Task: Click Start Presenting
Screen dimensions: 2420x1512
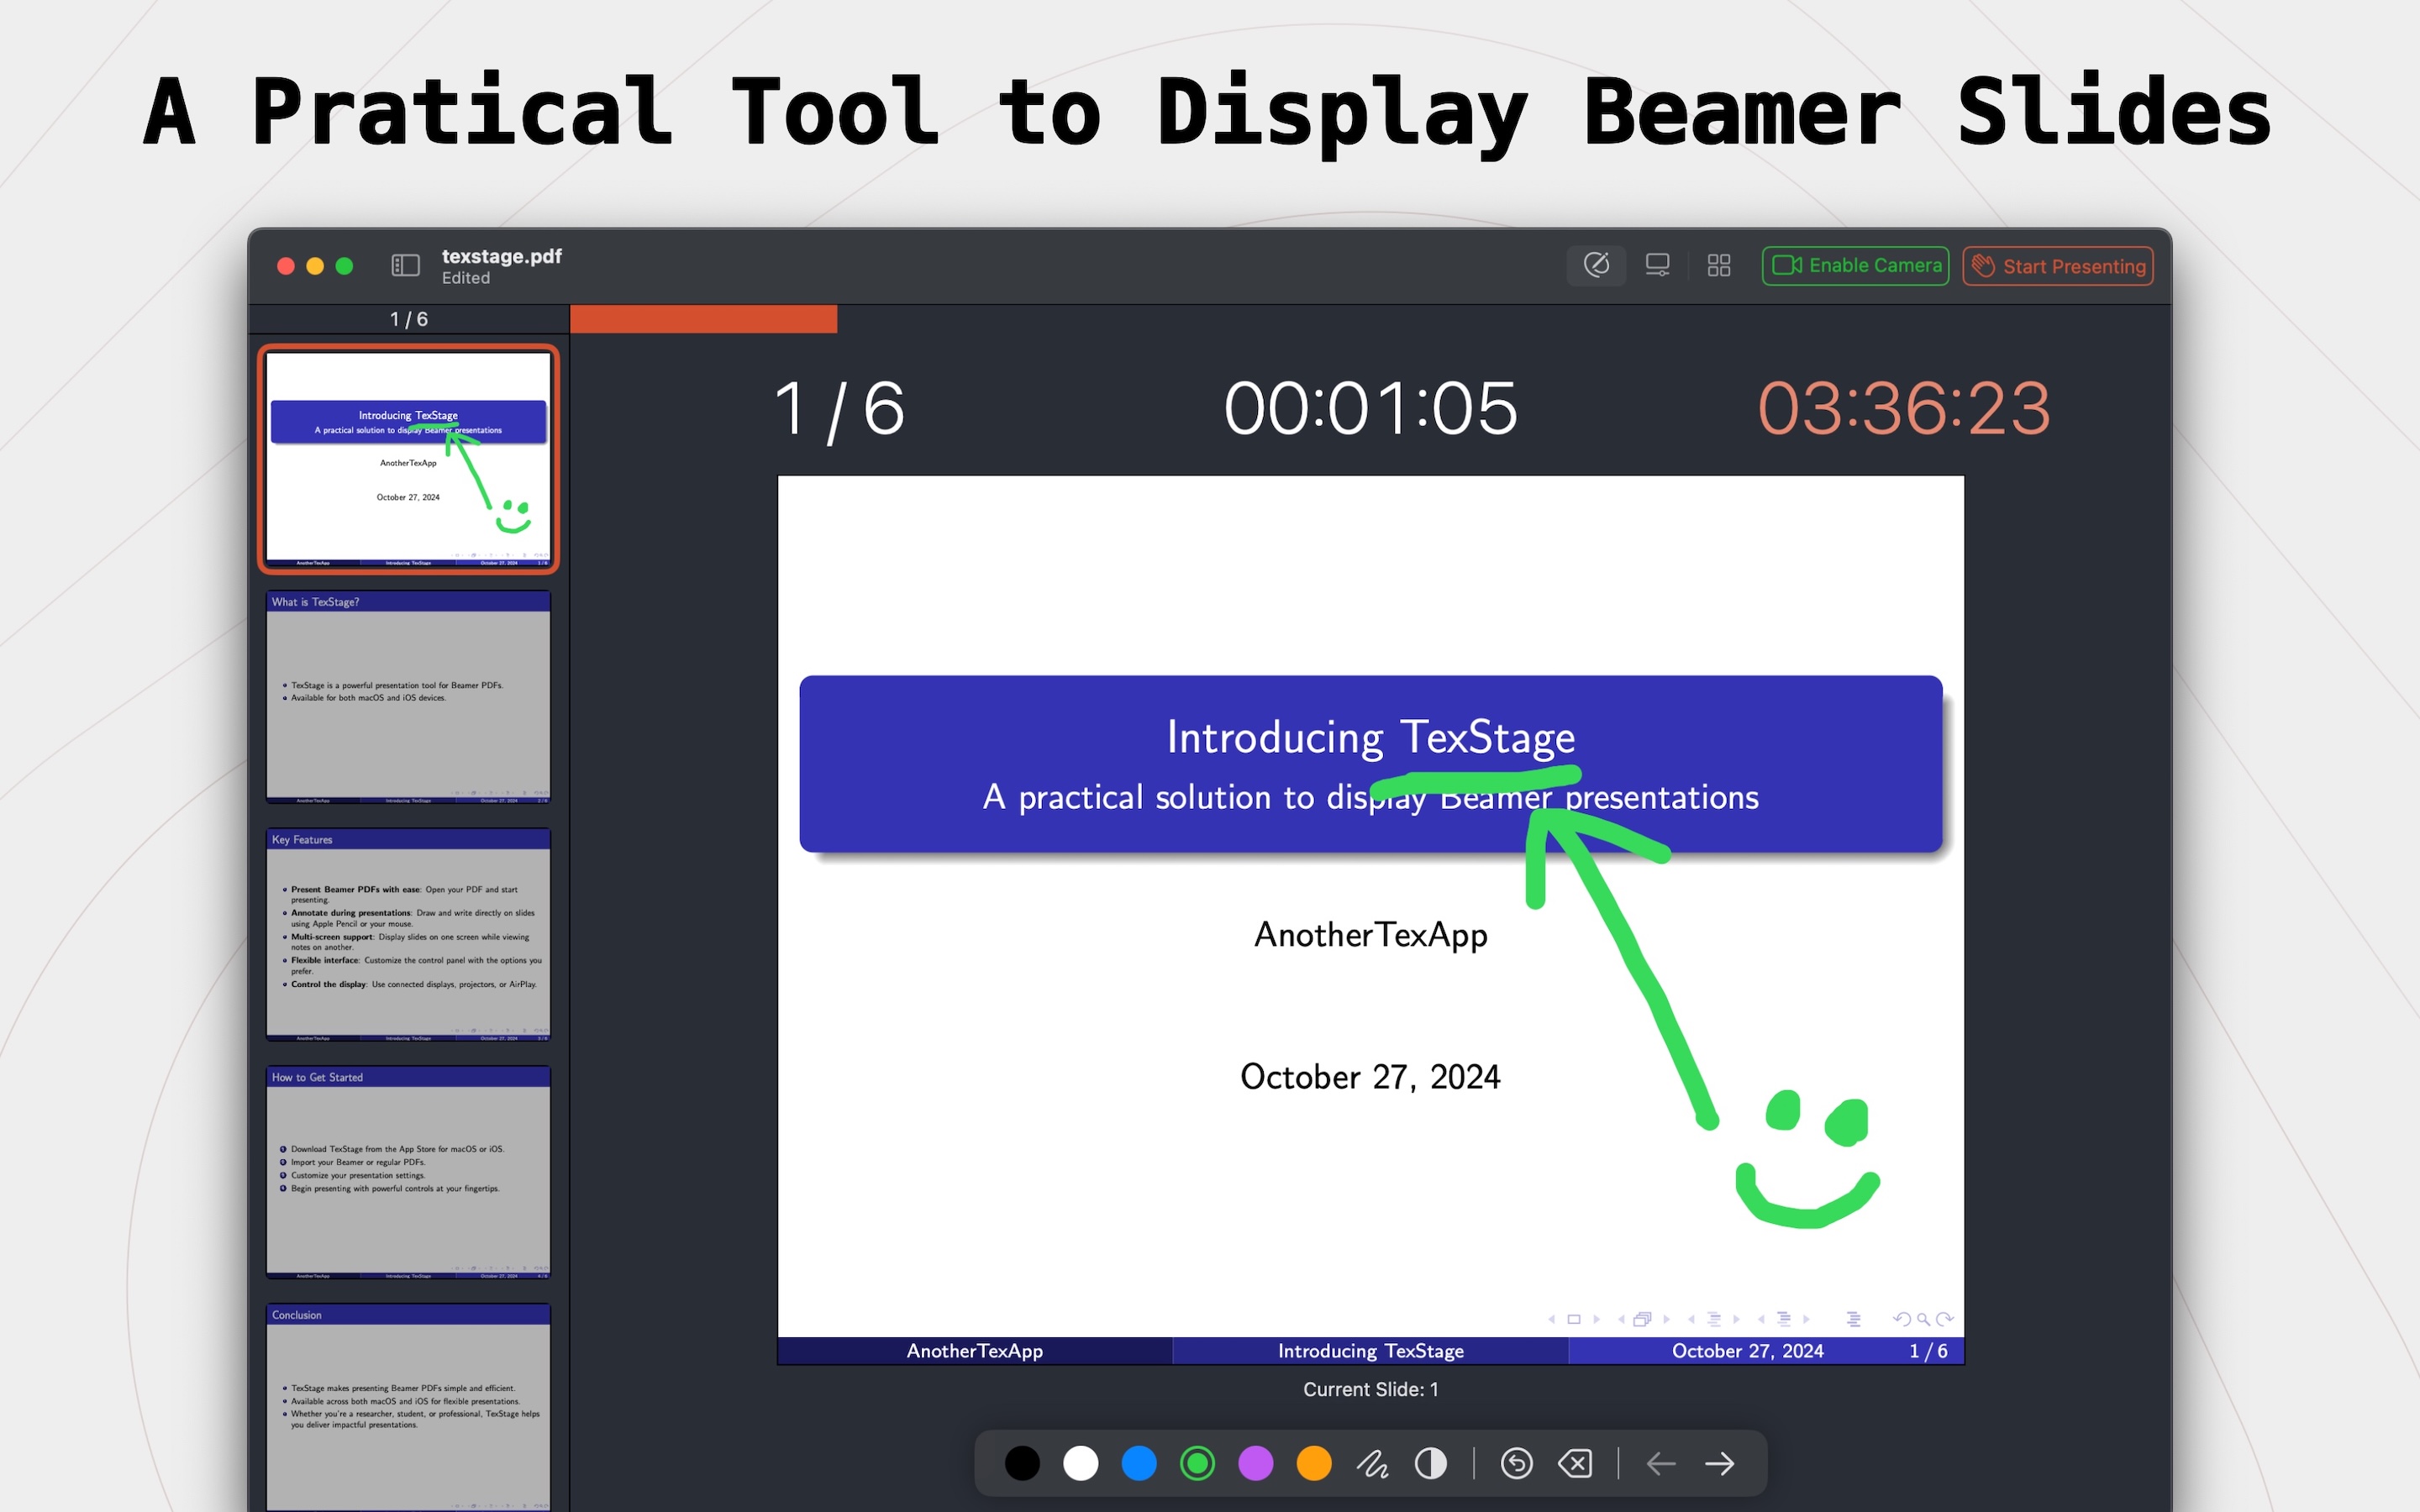Action: [2056, 265]
